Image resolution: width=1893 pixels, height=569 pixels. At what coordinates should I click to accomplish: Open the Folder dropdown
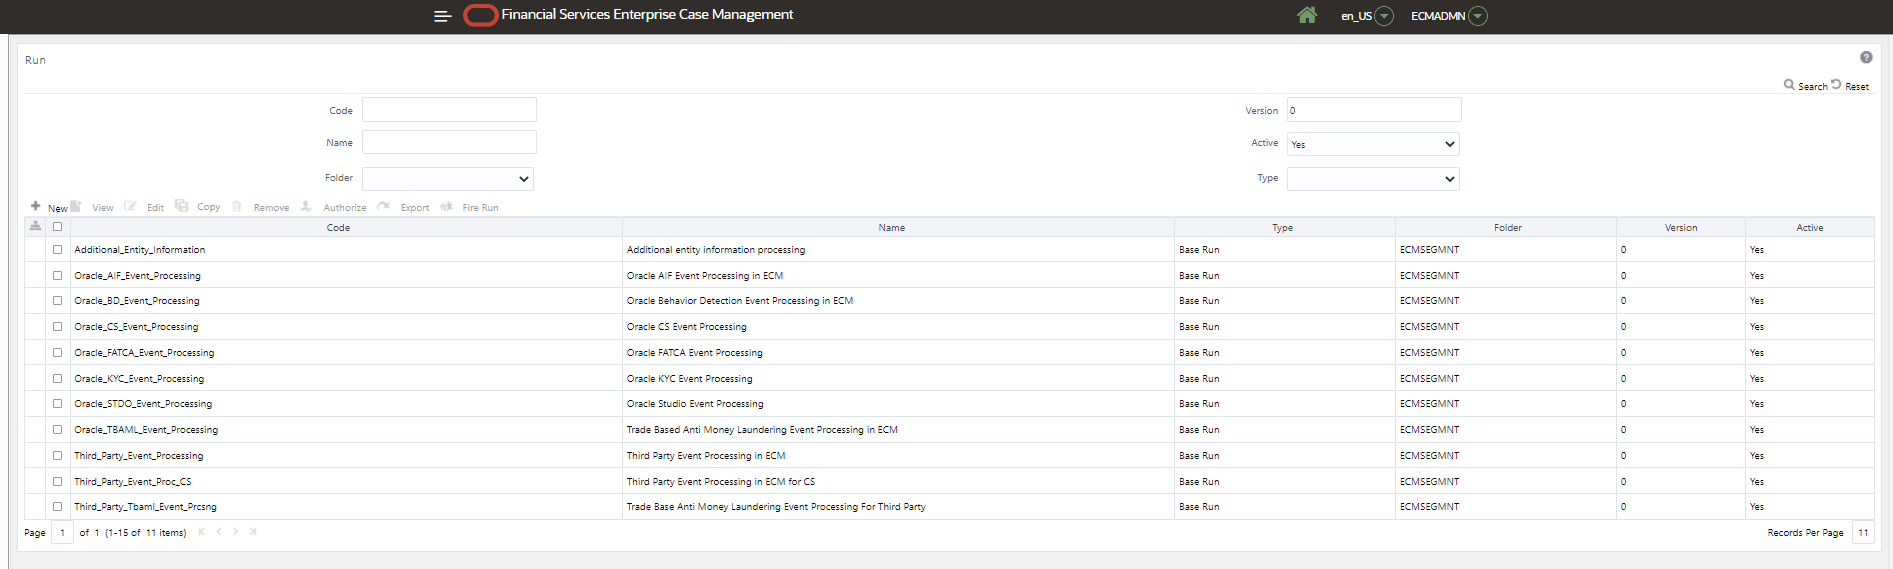click(448, 179)
